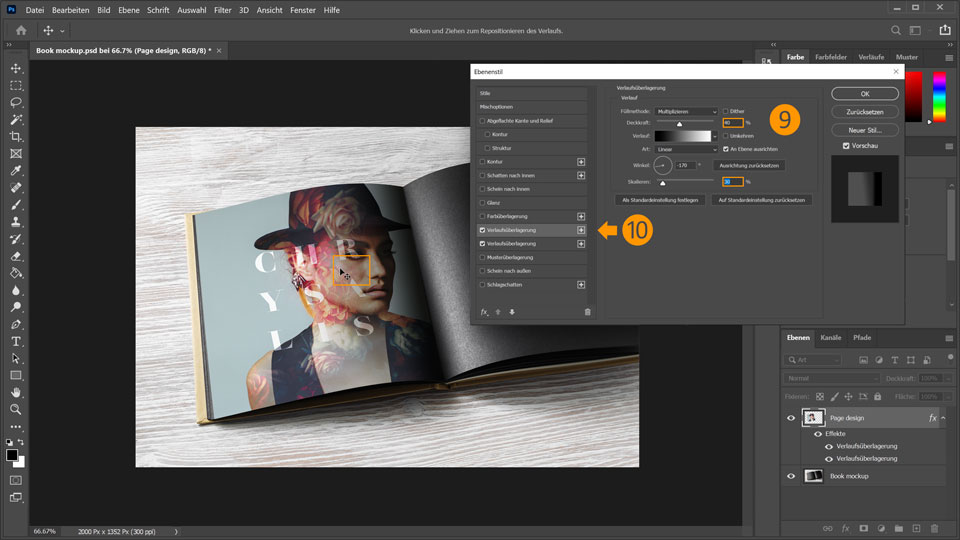Viewport: 960px width, 540px height.
Task: Enable Abgeflachte Kante und Relief checkbox
Action: [x=482, y=121]
